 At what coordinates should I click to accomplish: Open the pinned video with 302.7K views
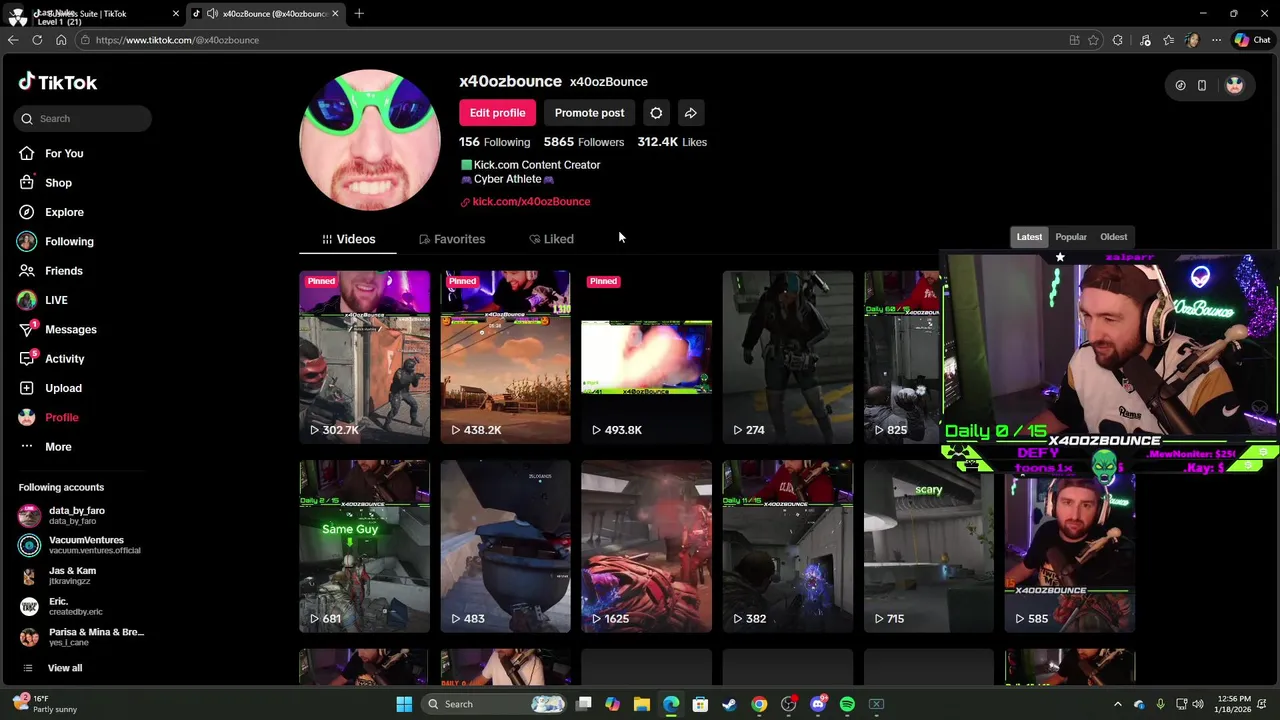pyautogui.click(x=364, y=357)
